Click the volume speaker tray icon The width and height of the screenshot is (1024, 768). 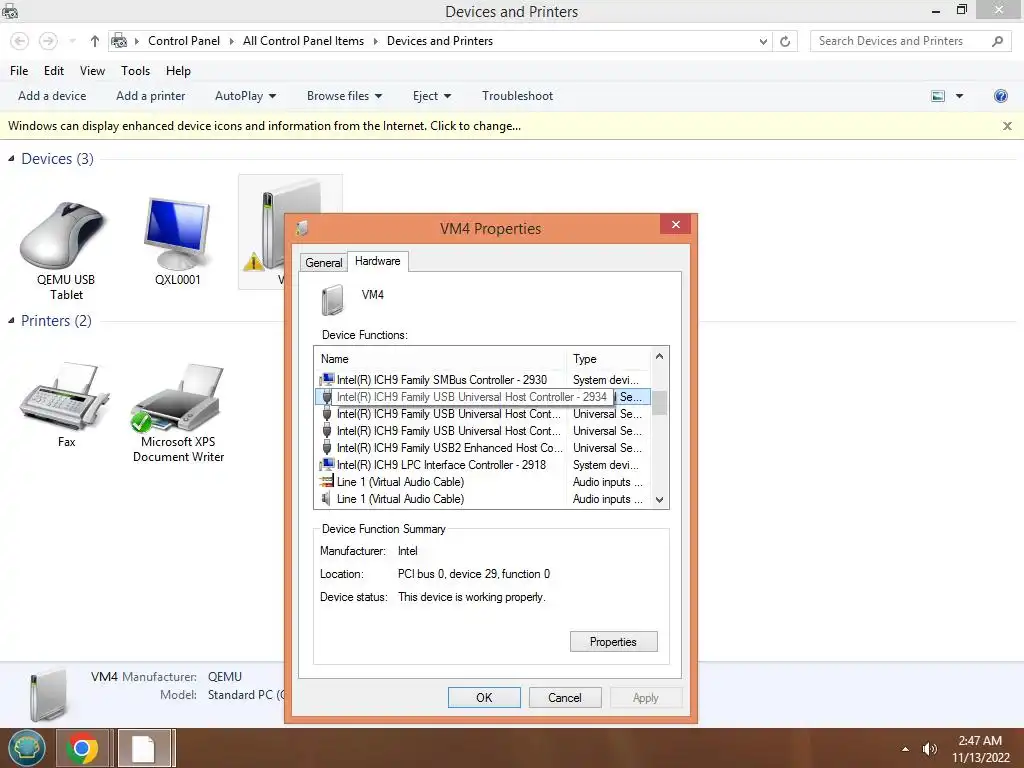point(929,749)
